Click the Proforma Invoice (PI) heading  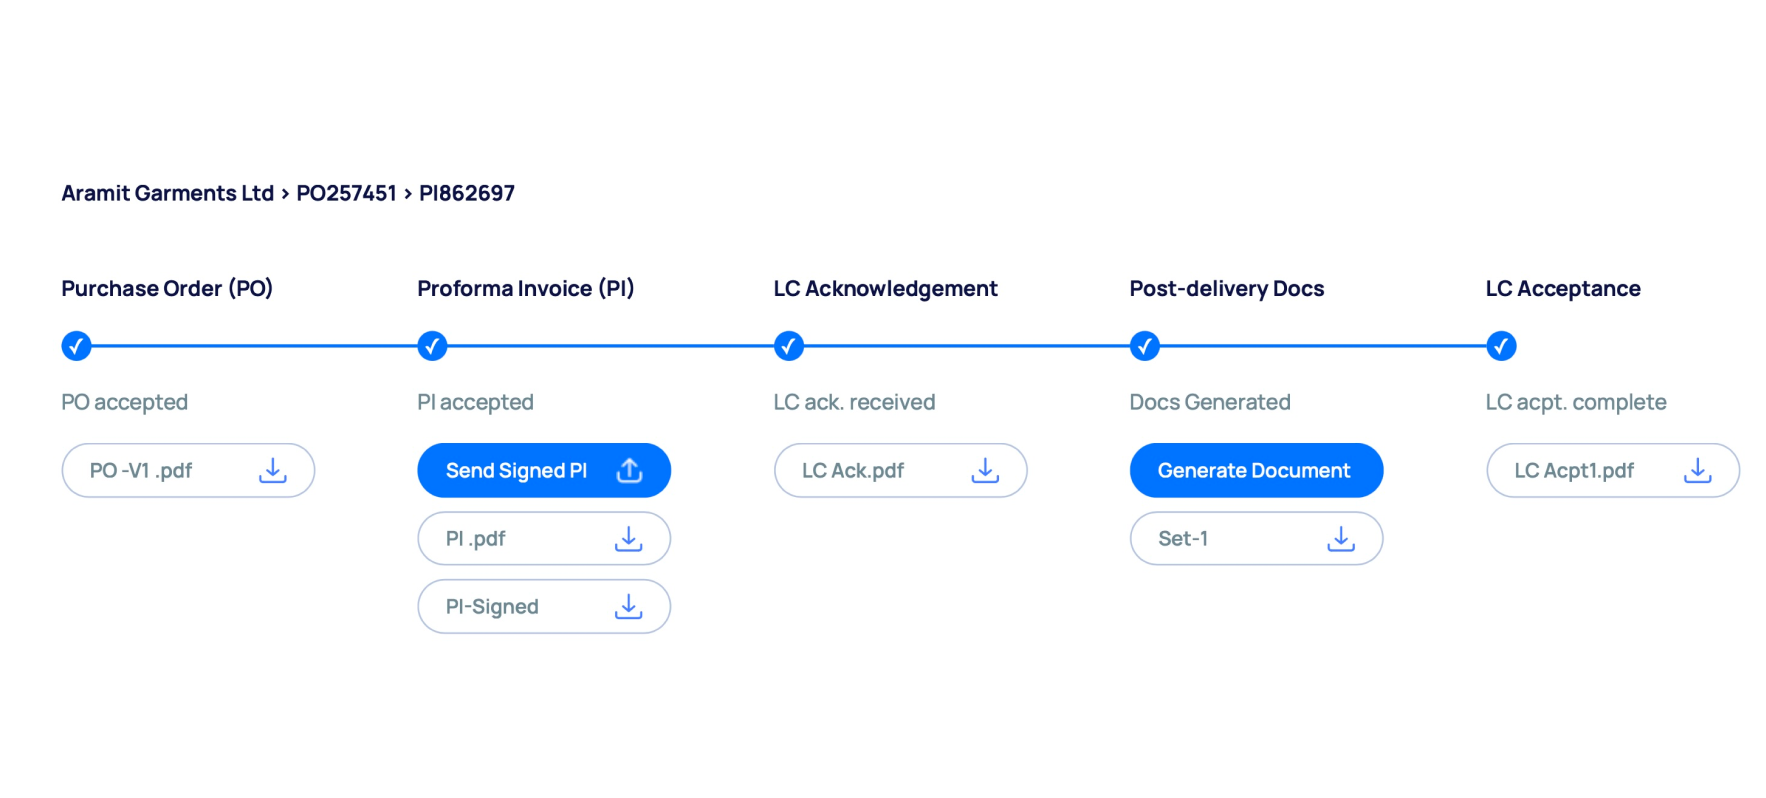point(525,289)
